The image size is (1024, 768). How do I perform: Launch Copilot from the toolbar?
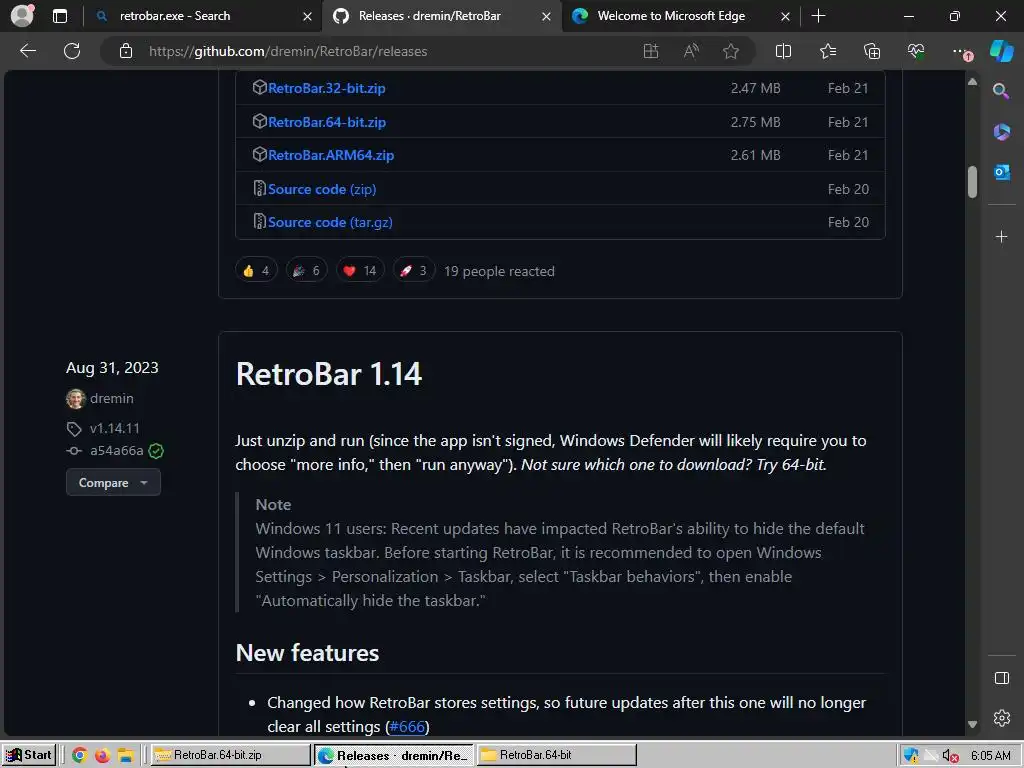pos(1001,51)
